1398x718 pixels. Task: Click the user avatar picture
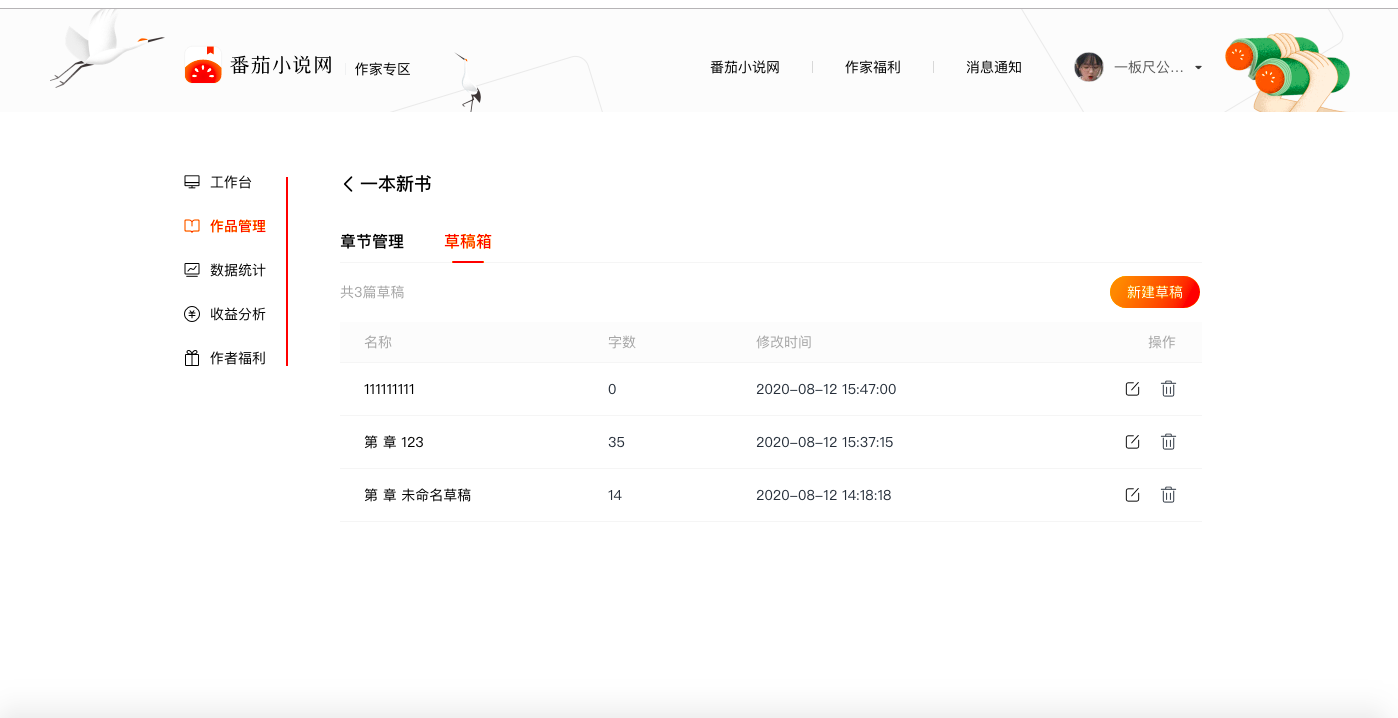tap(1089, 67)
